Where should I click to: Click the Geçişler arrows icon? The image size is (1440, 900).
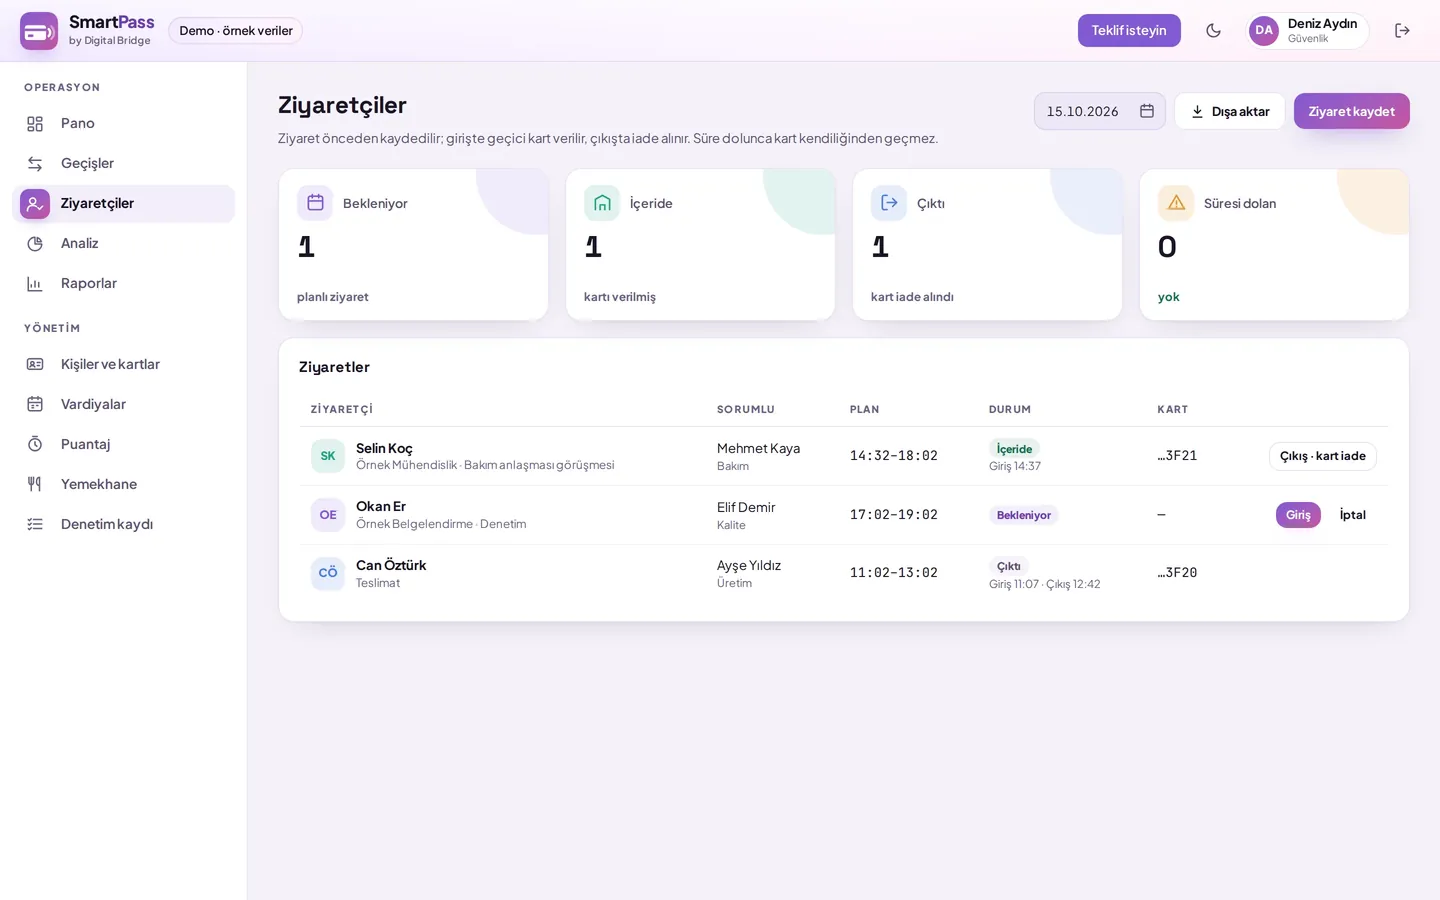tap(35, 164)
